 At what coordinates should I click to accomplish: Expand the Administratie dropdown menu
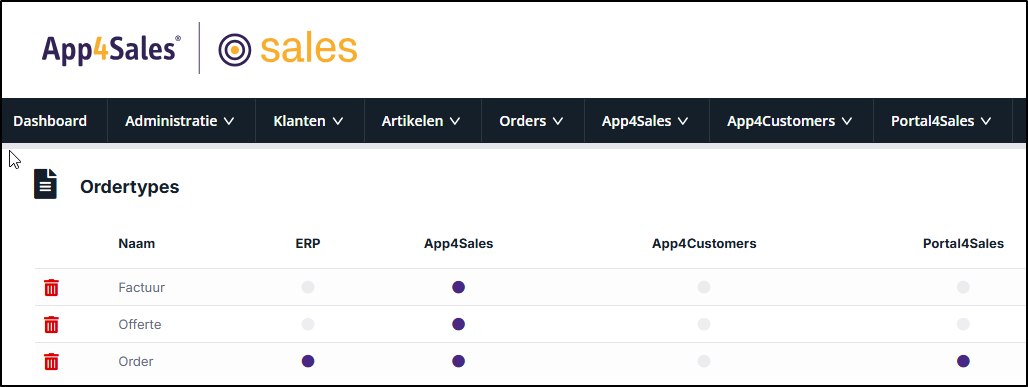pos(180,121)
